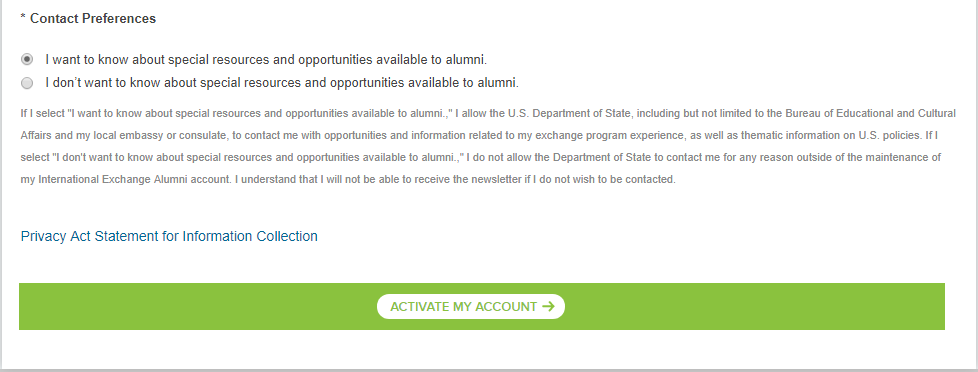Click "ACTIVATE MY ACCOUNT" text inside white pill
The image size is (978, 372).
463,306
